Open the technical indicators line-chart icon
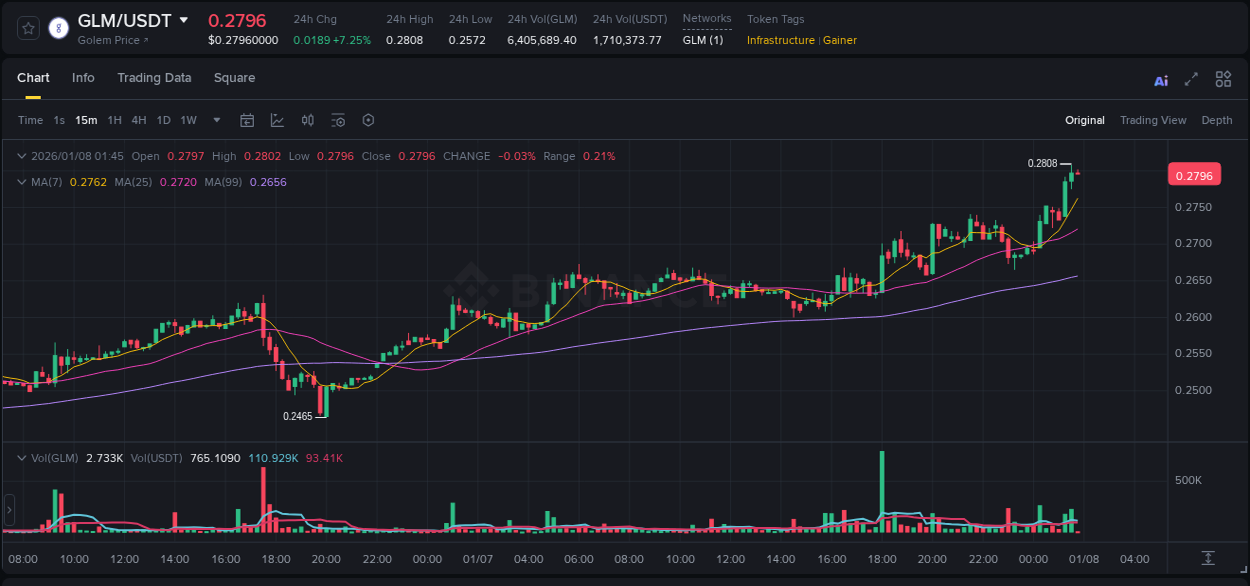 pyautogui.click(x=277, y=120)
